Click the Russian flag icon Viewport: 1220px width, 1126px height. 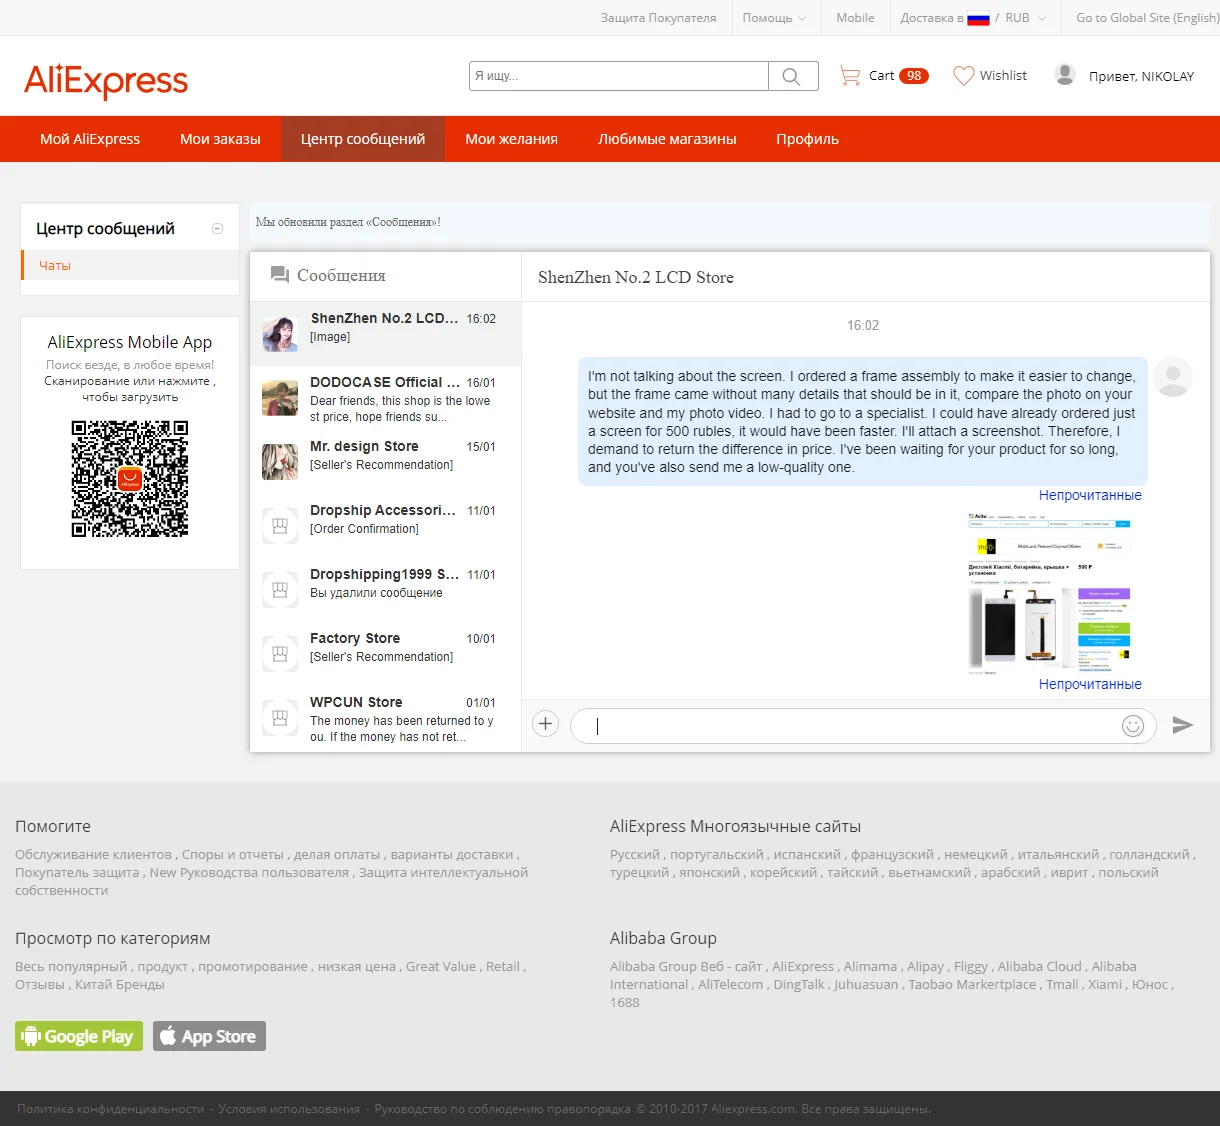point(978,18)
